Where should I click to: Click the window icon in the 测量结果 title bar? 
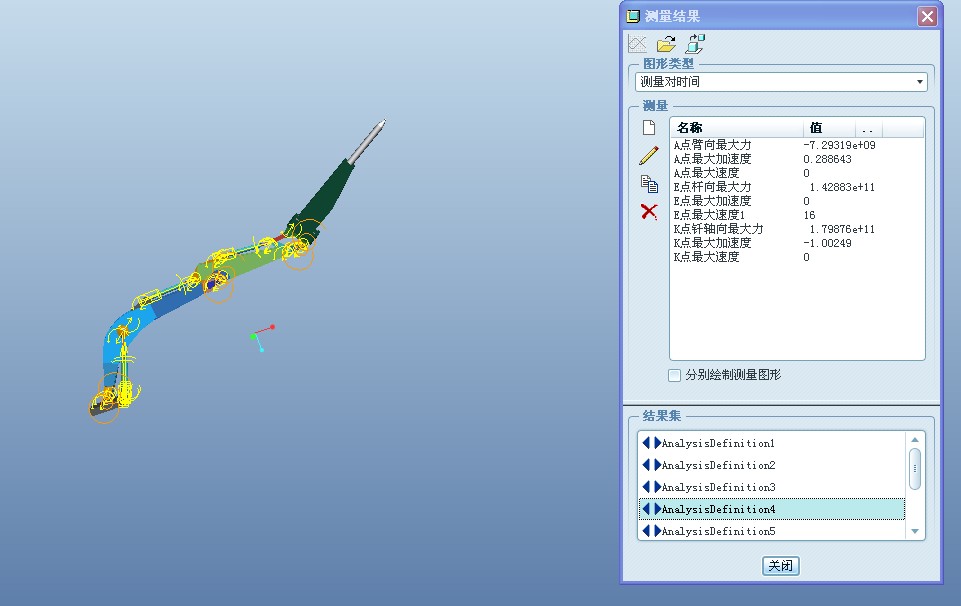633,17
